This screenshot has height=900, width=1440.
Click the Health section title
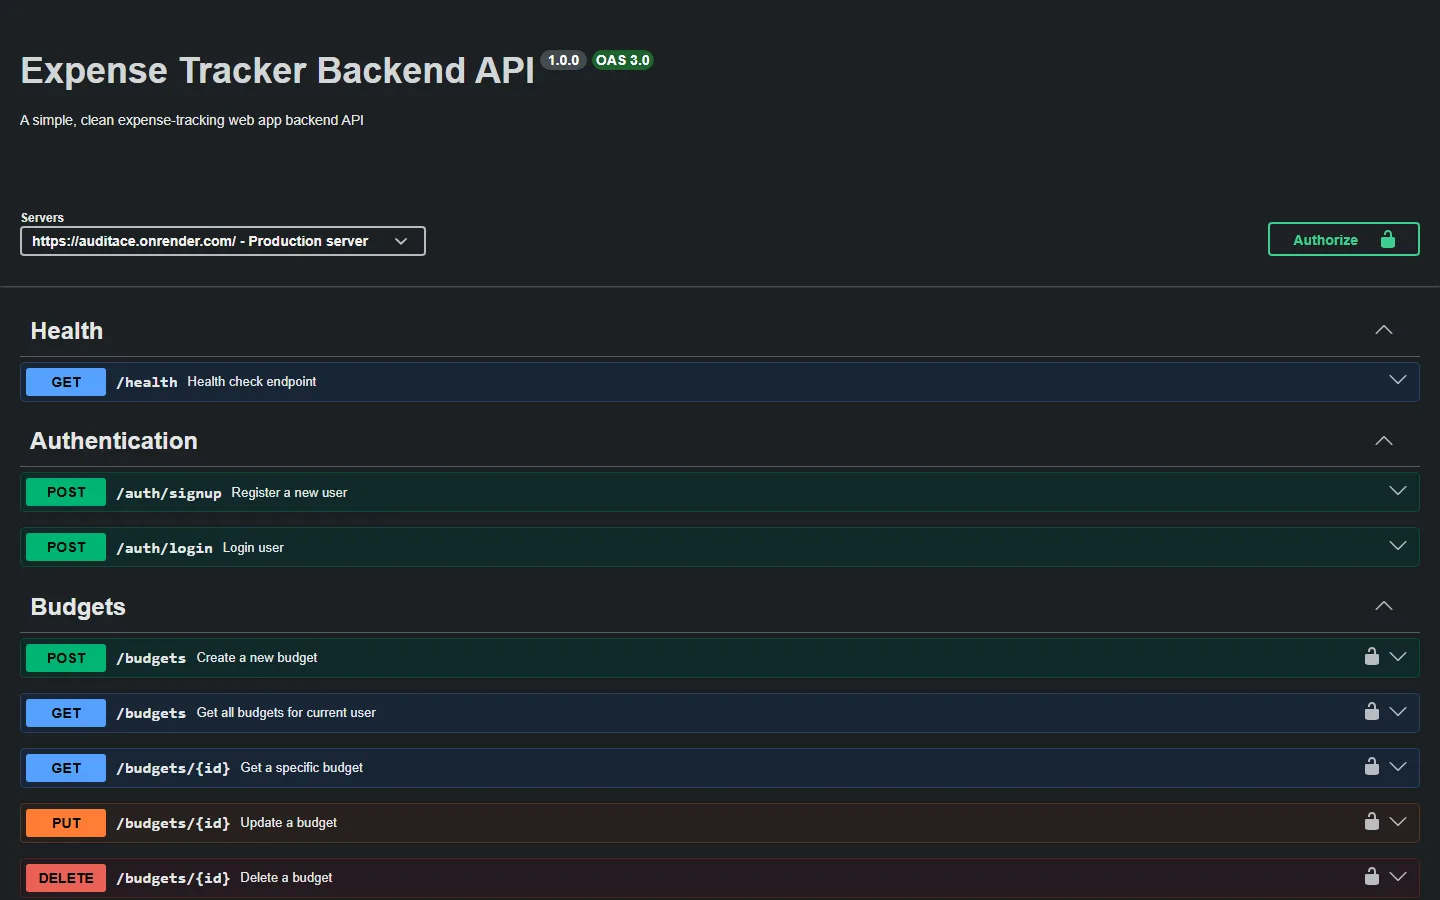(67, 331)
